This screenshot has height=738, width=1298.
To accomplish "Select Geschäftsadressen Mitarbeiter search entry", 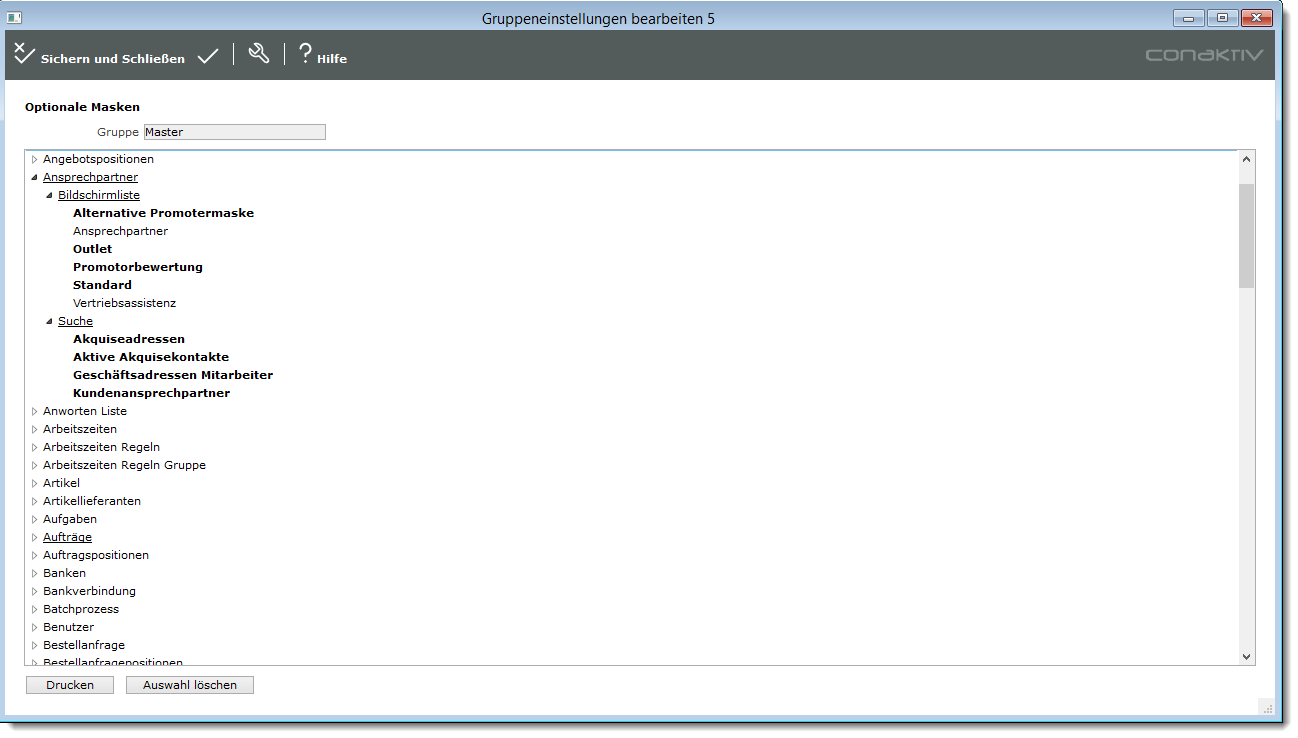I will pos(172,375).
